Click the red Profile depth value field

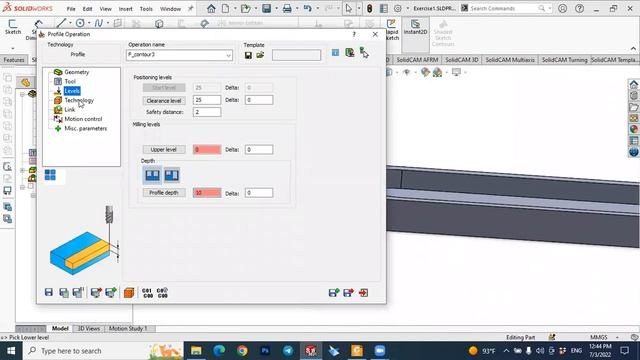point(207,193)
